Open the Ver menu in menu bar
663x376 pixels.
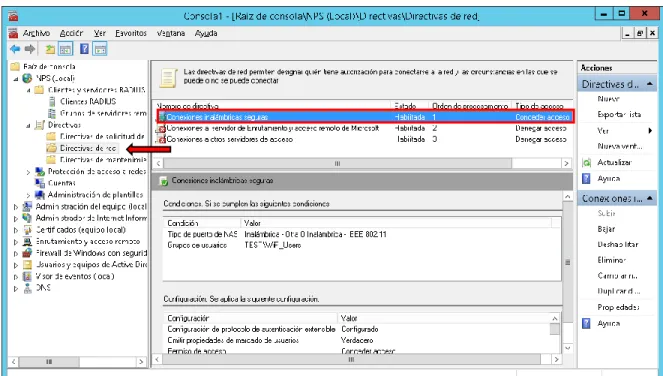[x=100, y=33]
